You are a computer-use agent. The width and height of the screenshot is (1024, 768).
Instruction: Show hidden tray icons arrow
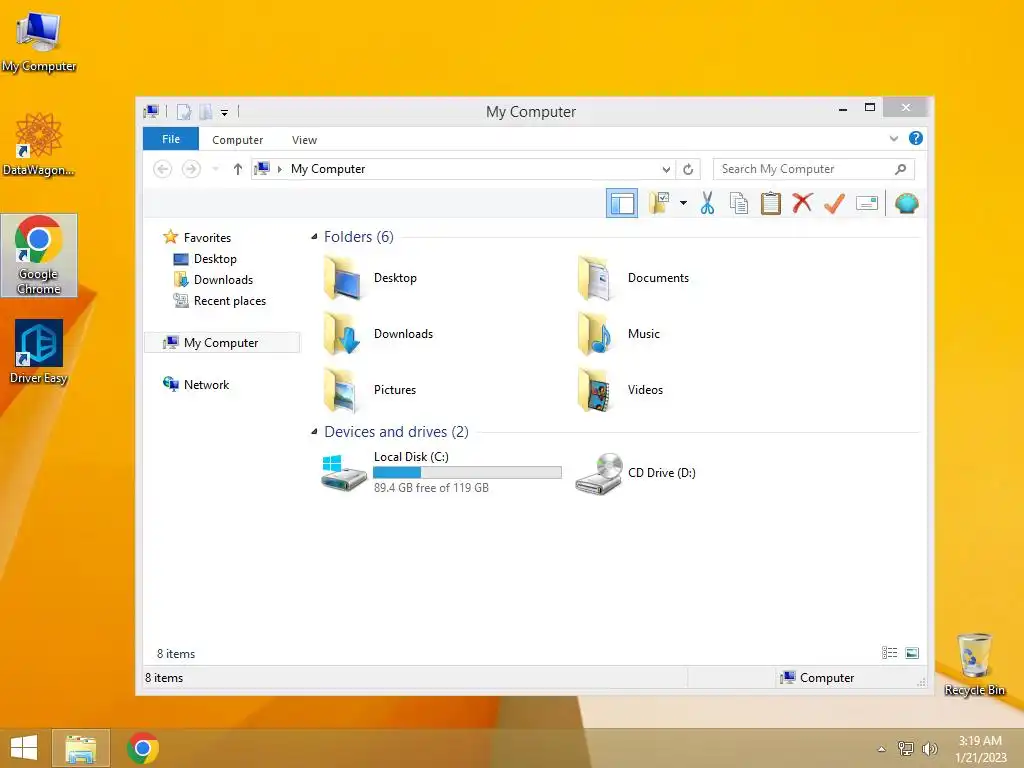coord(881,748)
